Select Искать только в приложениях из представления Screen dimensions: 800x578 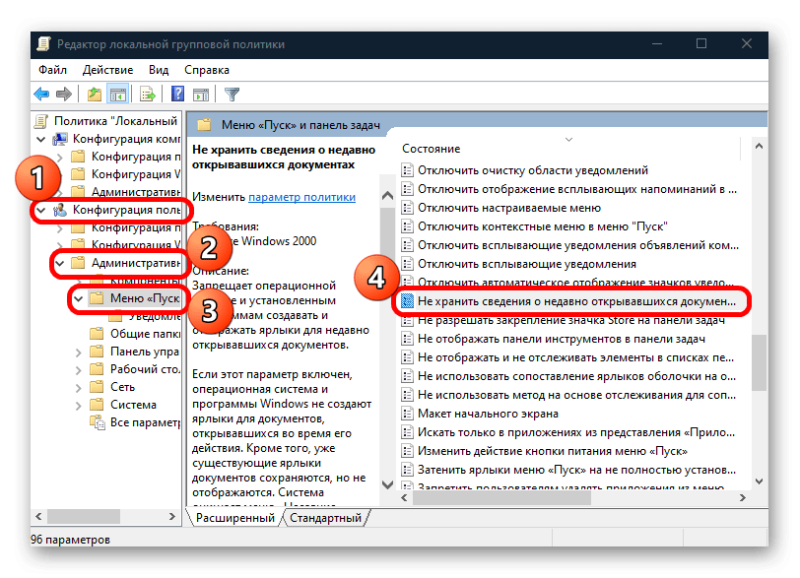(576, 432)
